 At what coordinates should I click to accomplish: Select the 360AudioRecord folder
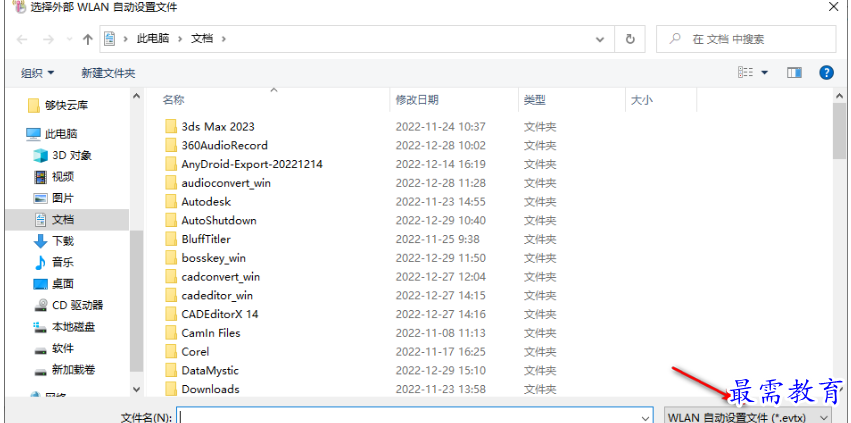pyautogui.click(x=224, y=146)
